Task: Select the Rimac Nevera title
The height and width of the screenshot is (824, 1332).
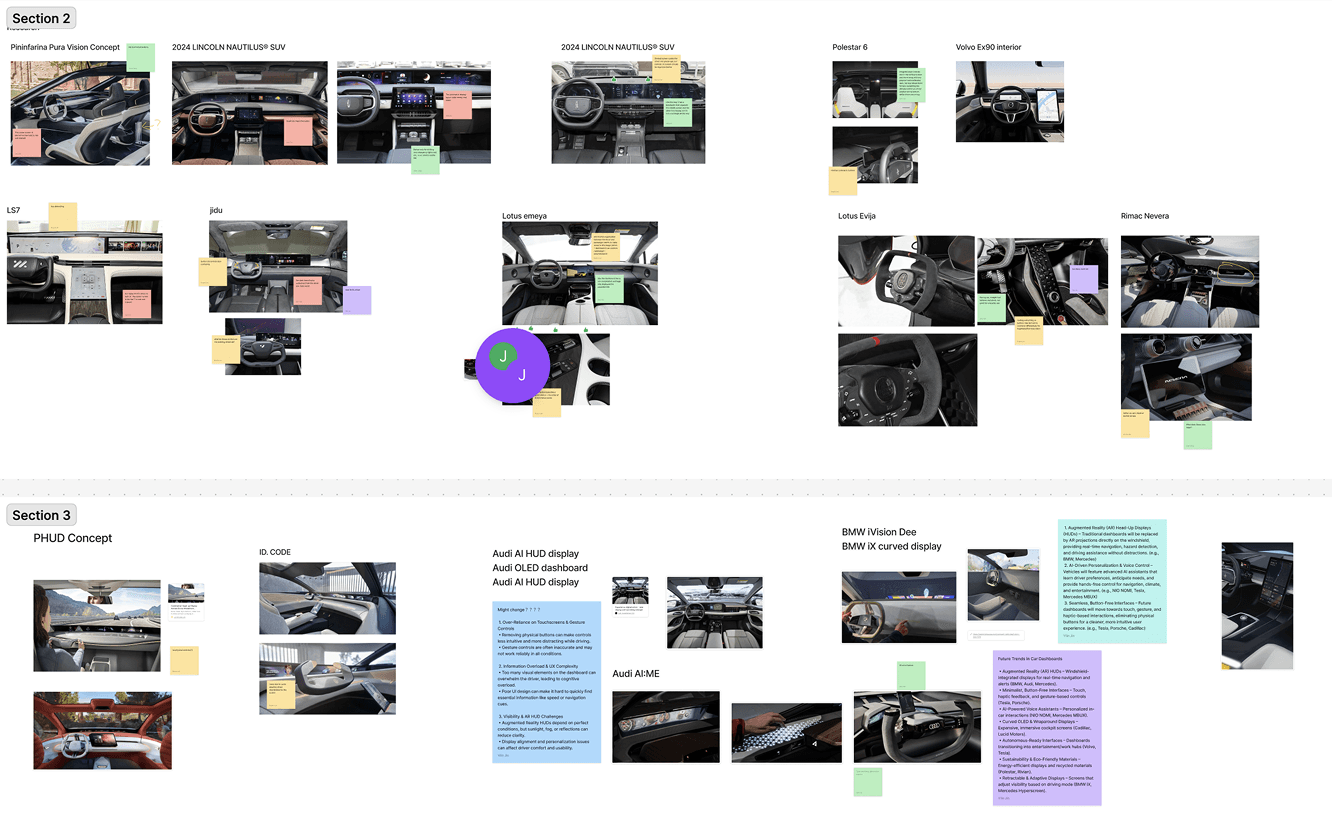Action: tap(1145, 216)
